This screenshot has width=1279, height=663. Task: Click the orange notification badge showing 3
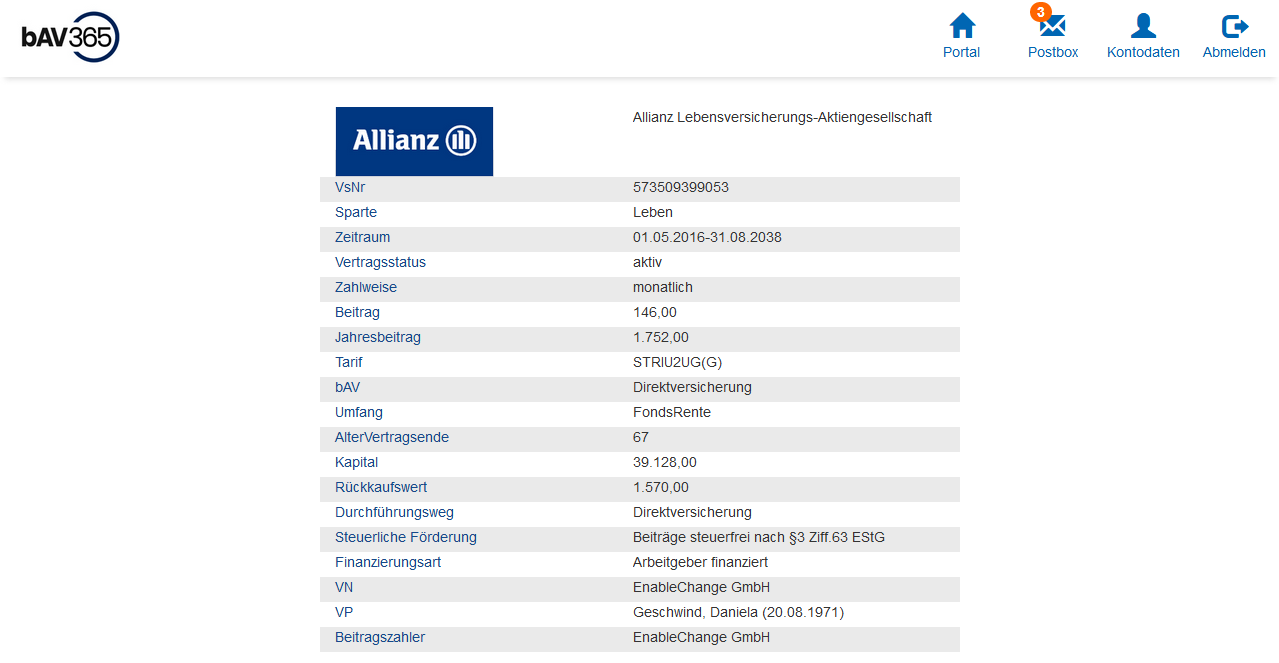pos(1041,12)
